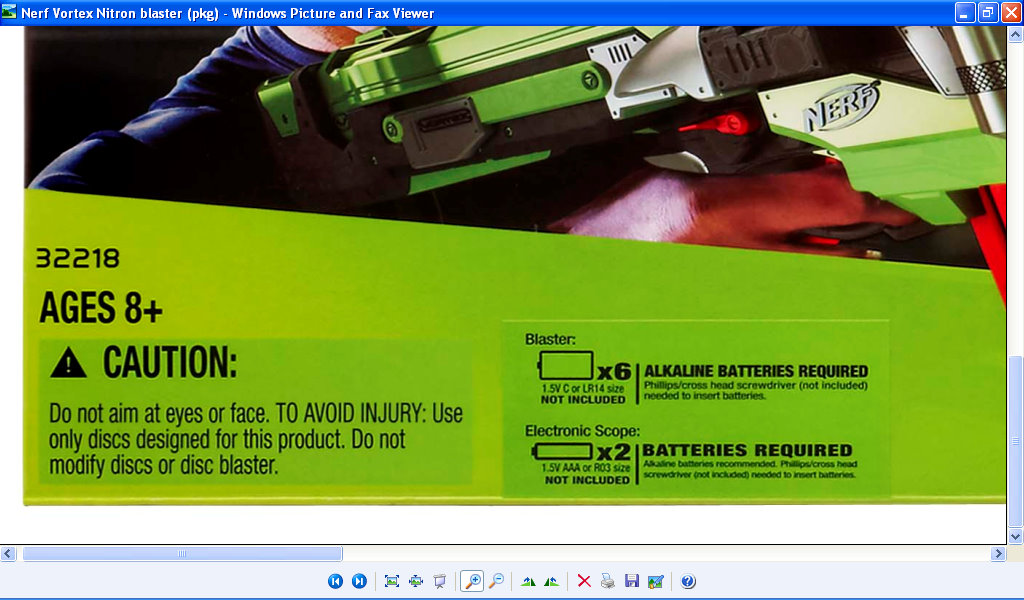Viewport: 1024px width, 600px height.
Task: Go to the previous image
Action: [335, 581]
